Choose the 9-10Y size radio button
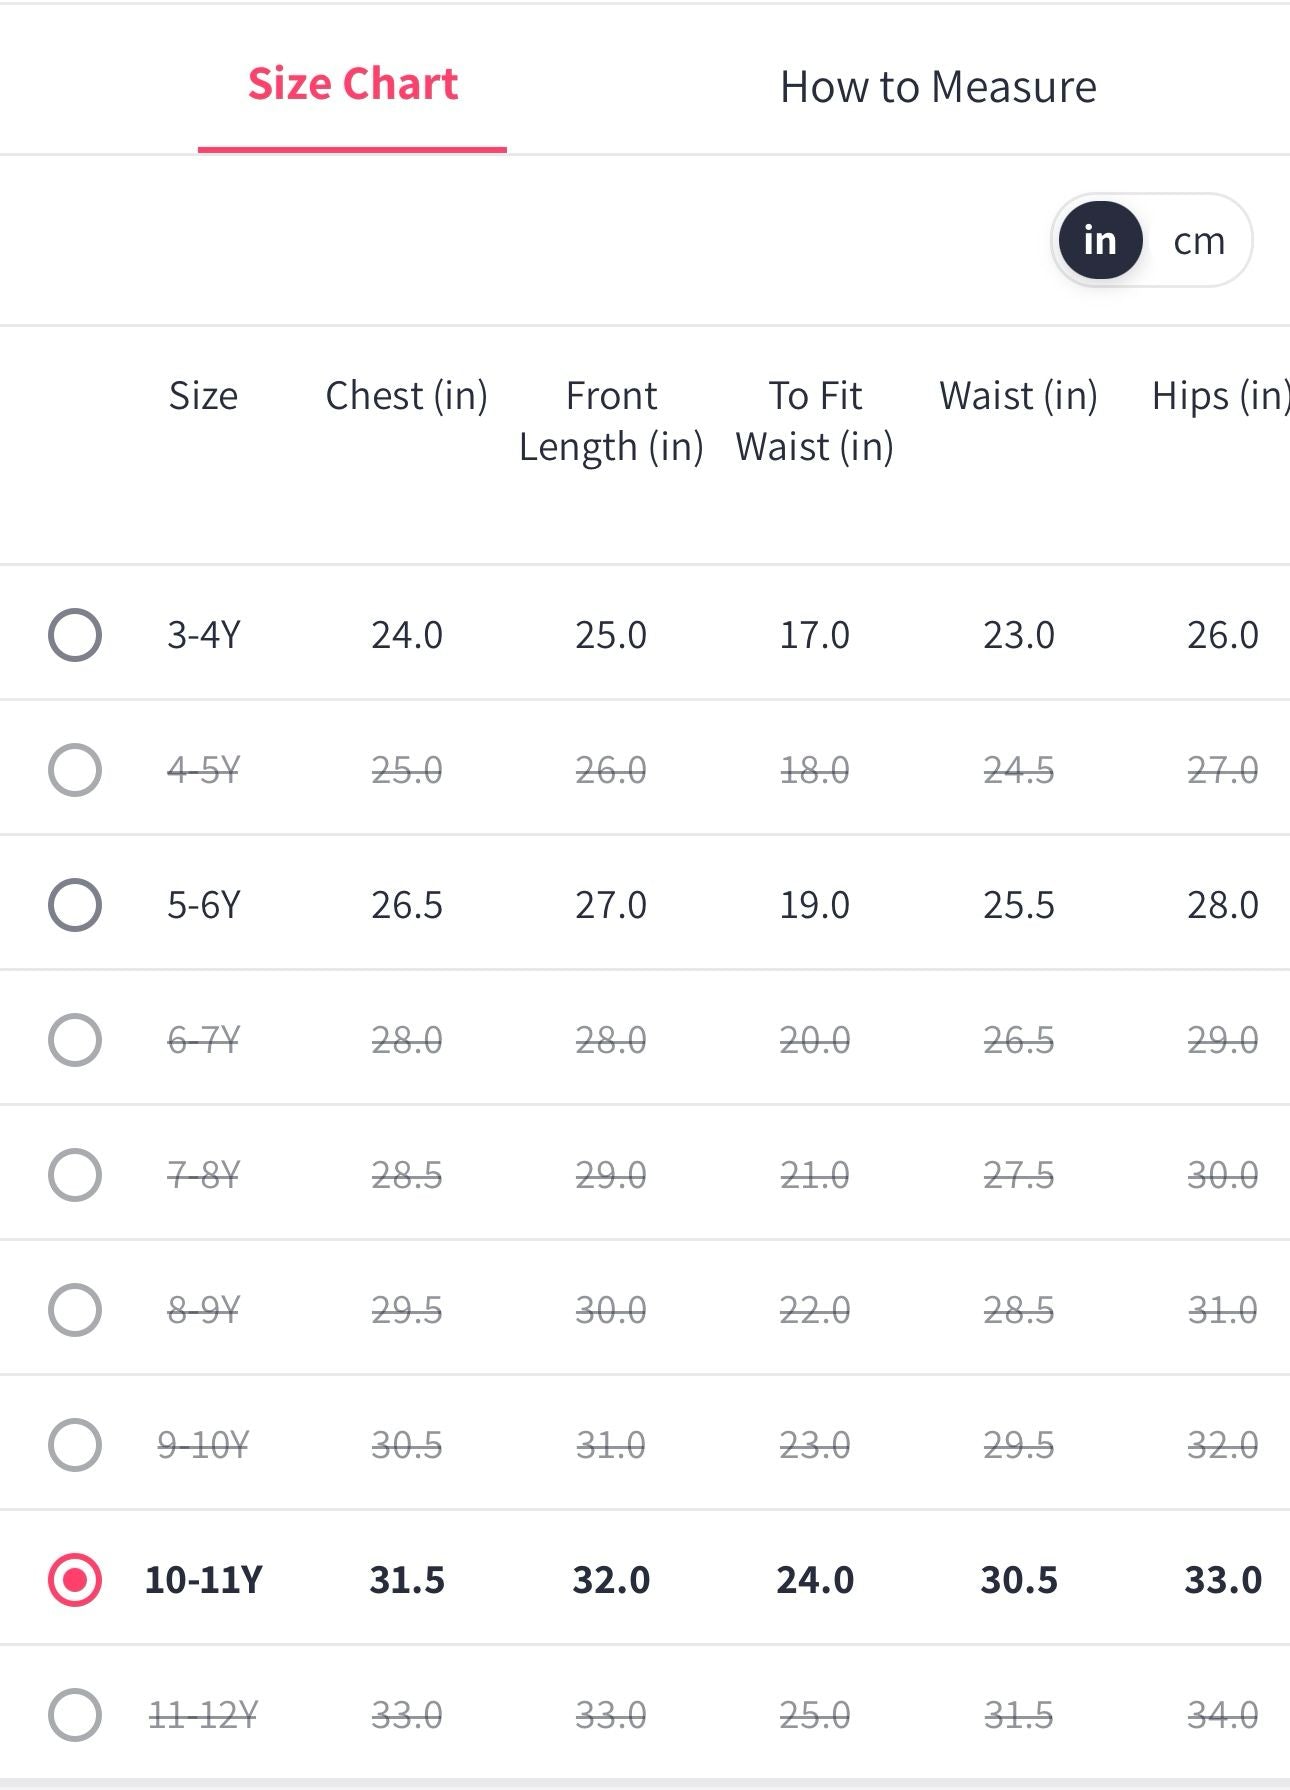 pyautogui.click(x=75, y=1445)
